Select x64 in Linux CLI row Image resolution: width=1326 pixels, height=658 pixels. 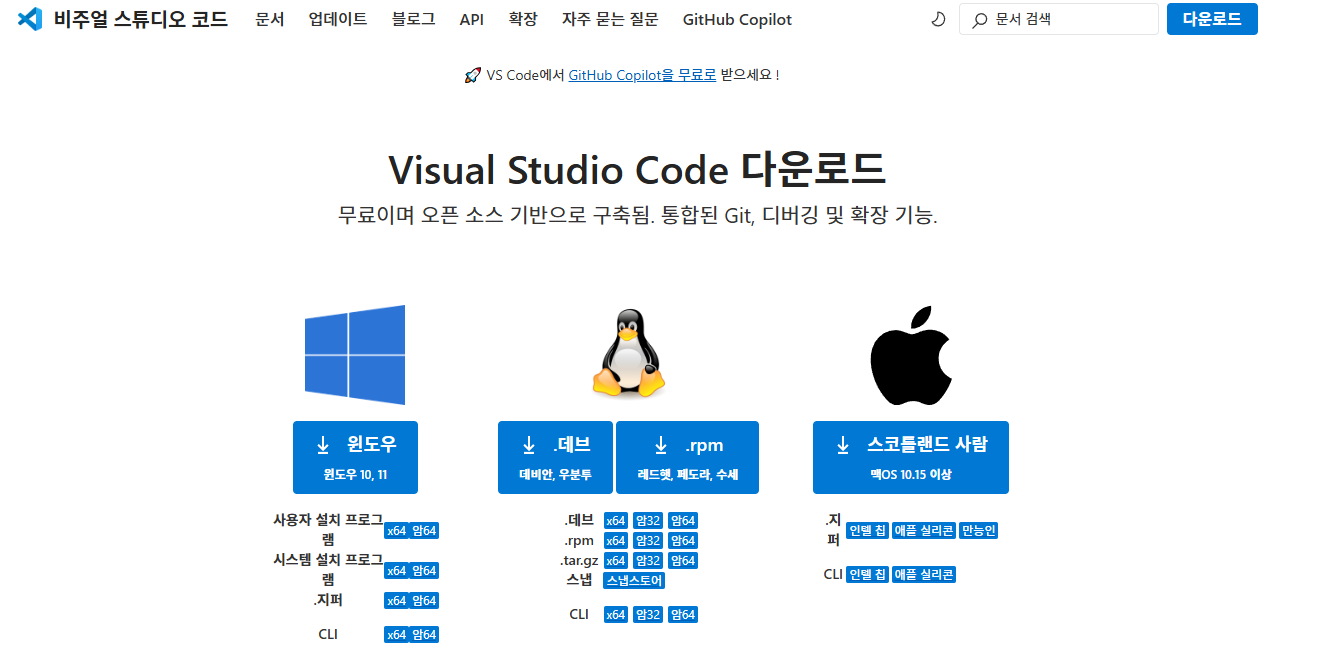pyautogui.click(x=616, y=614)
